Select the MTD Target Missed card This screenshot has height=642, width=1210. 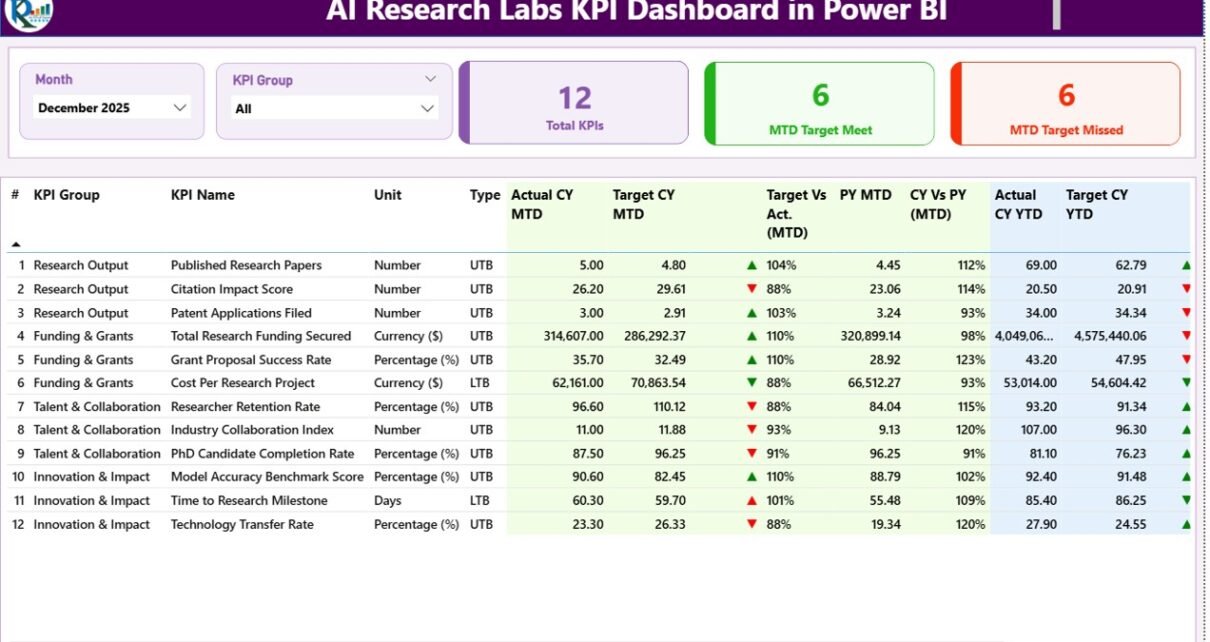[1066, 104]
